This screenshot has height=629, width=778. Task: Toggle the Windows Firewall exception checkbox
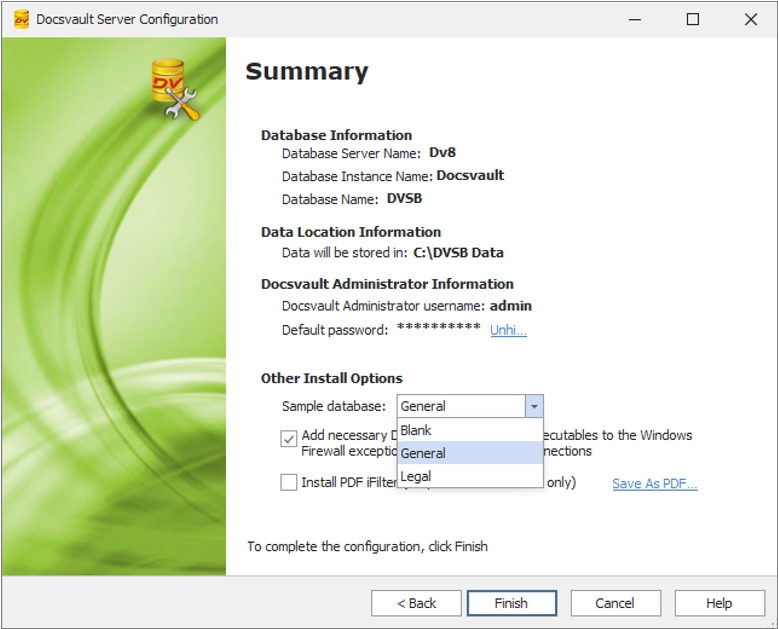(289, 439)
